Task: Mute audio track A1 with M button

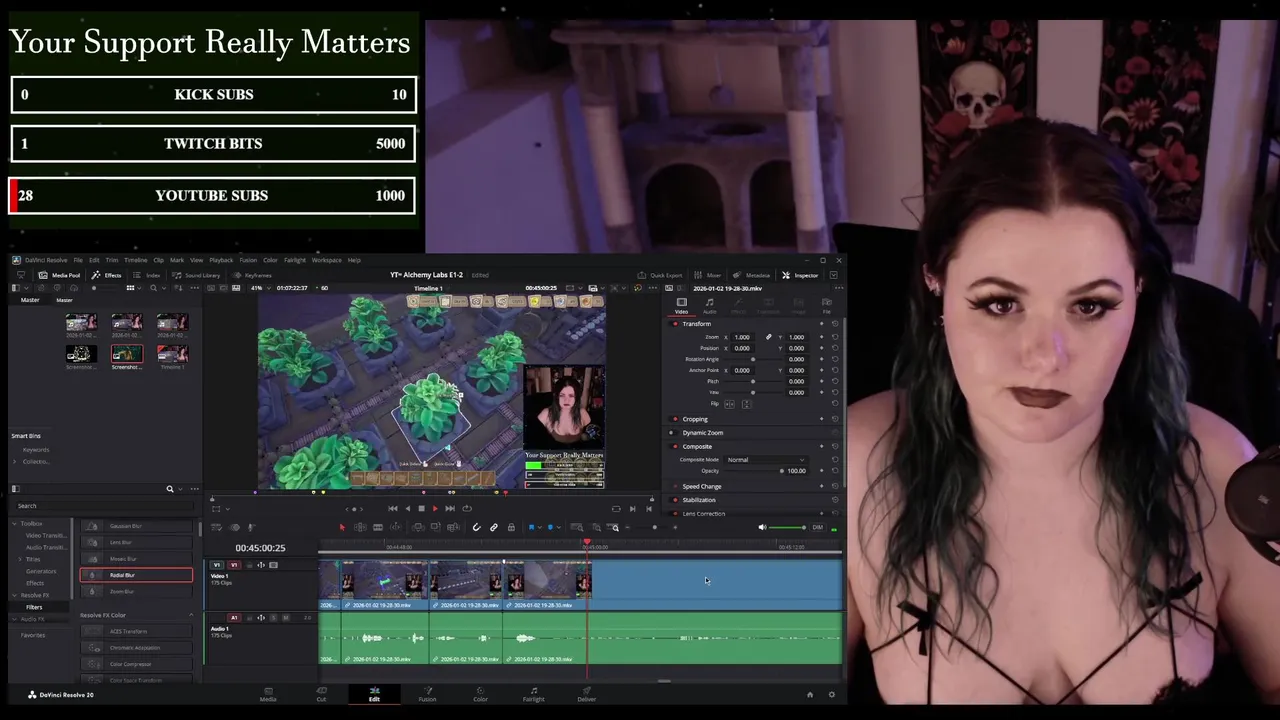Action: tap(286, 618)
